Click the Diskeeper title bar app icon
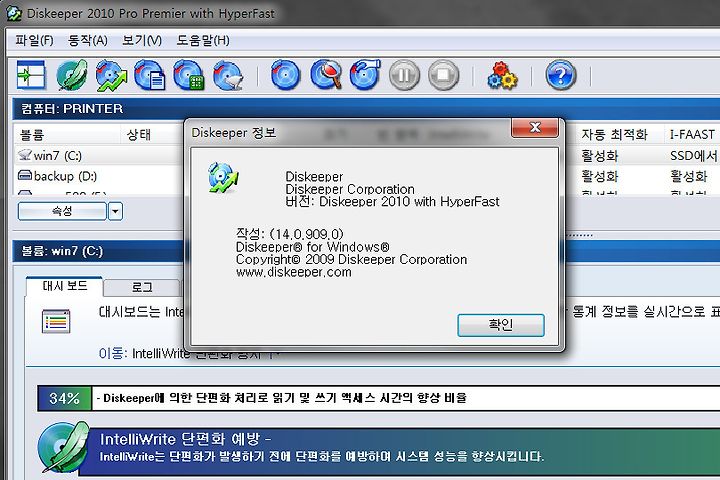This screenshot has width=720, height=480. [14, 13]
